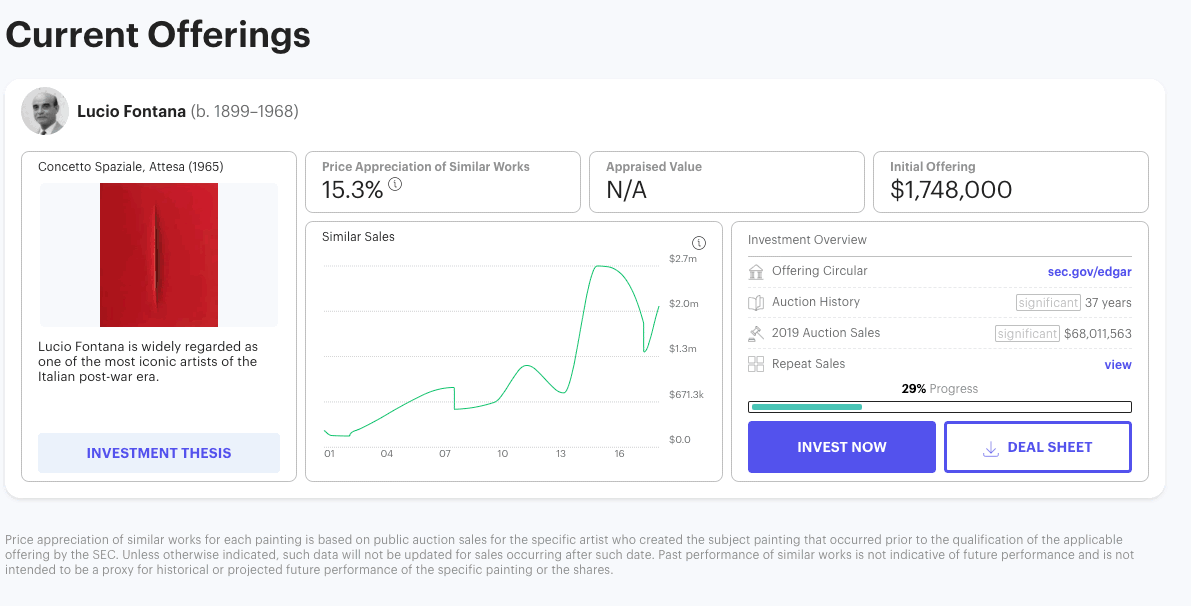Image resolution: width=1191 pixels, height=606 pixels.
Task: Click the 16 year label on chart axis
Action: [x=619, y=454]
